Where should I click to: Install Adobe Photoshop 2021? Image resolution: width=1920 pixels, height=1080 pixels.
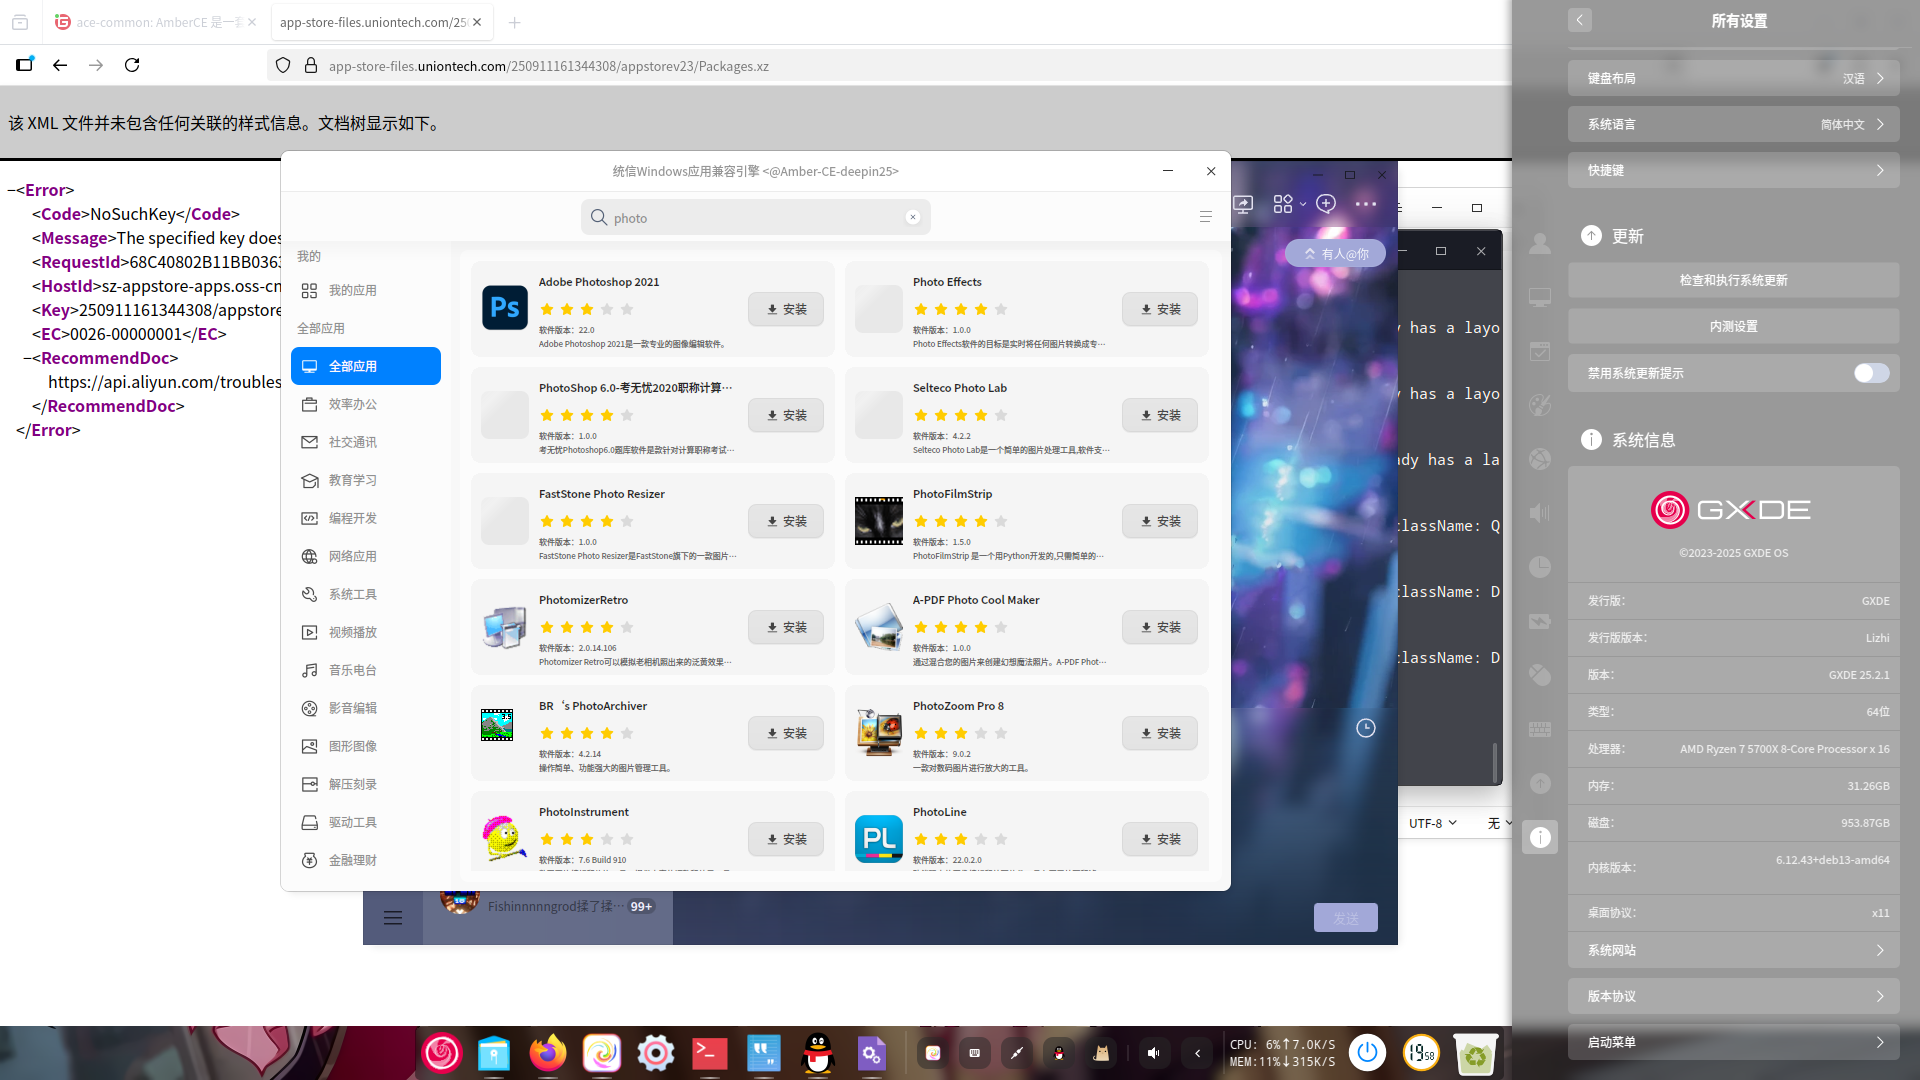pos(786,309)
